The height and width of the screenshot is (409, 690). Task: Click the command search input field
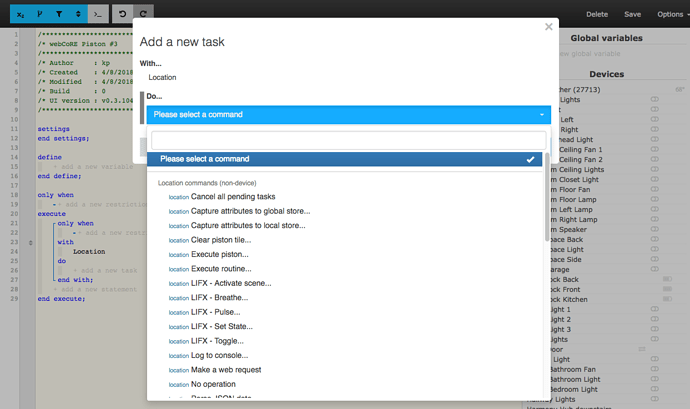[349, 140]
